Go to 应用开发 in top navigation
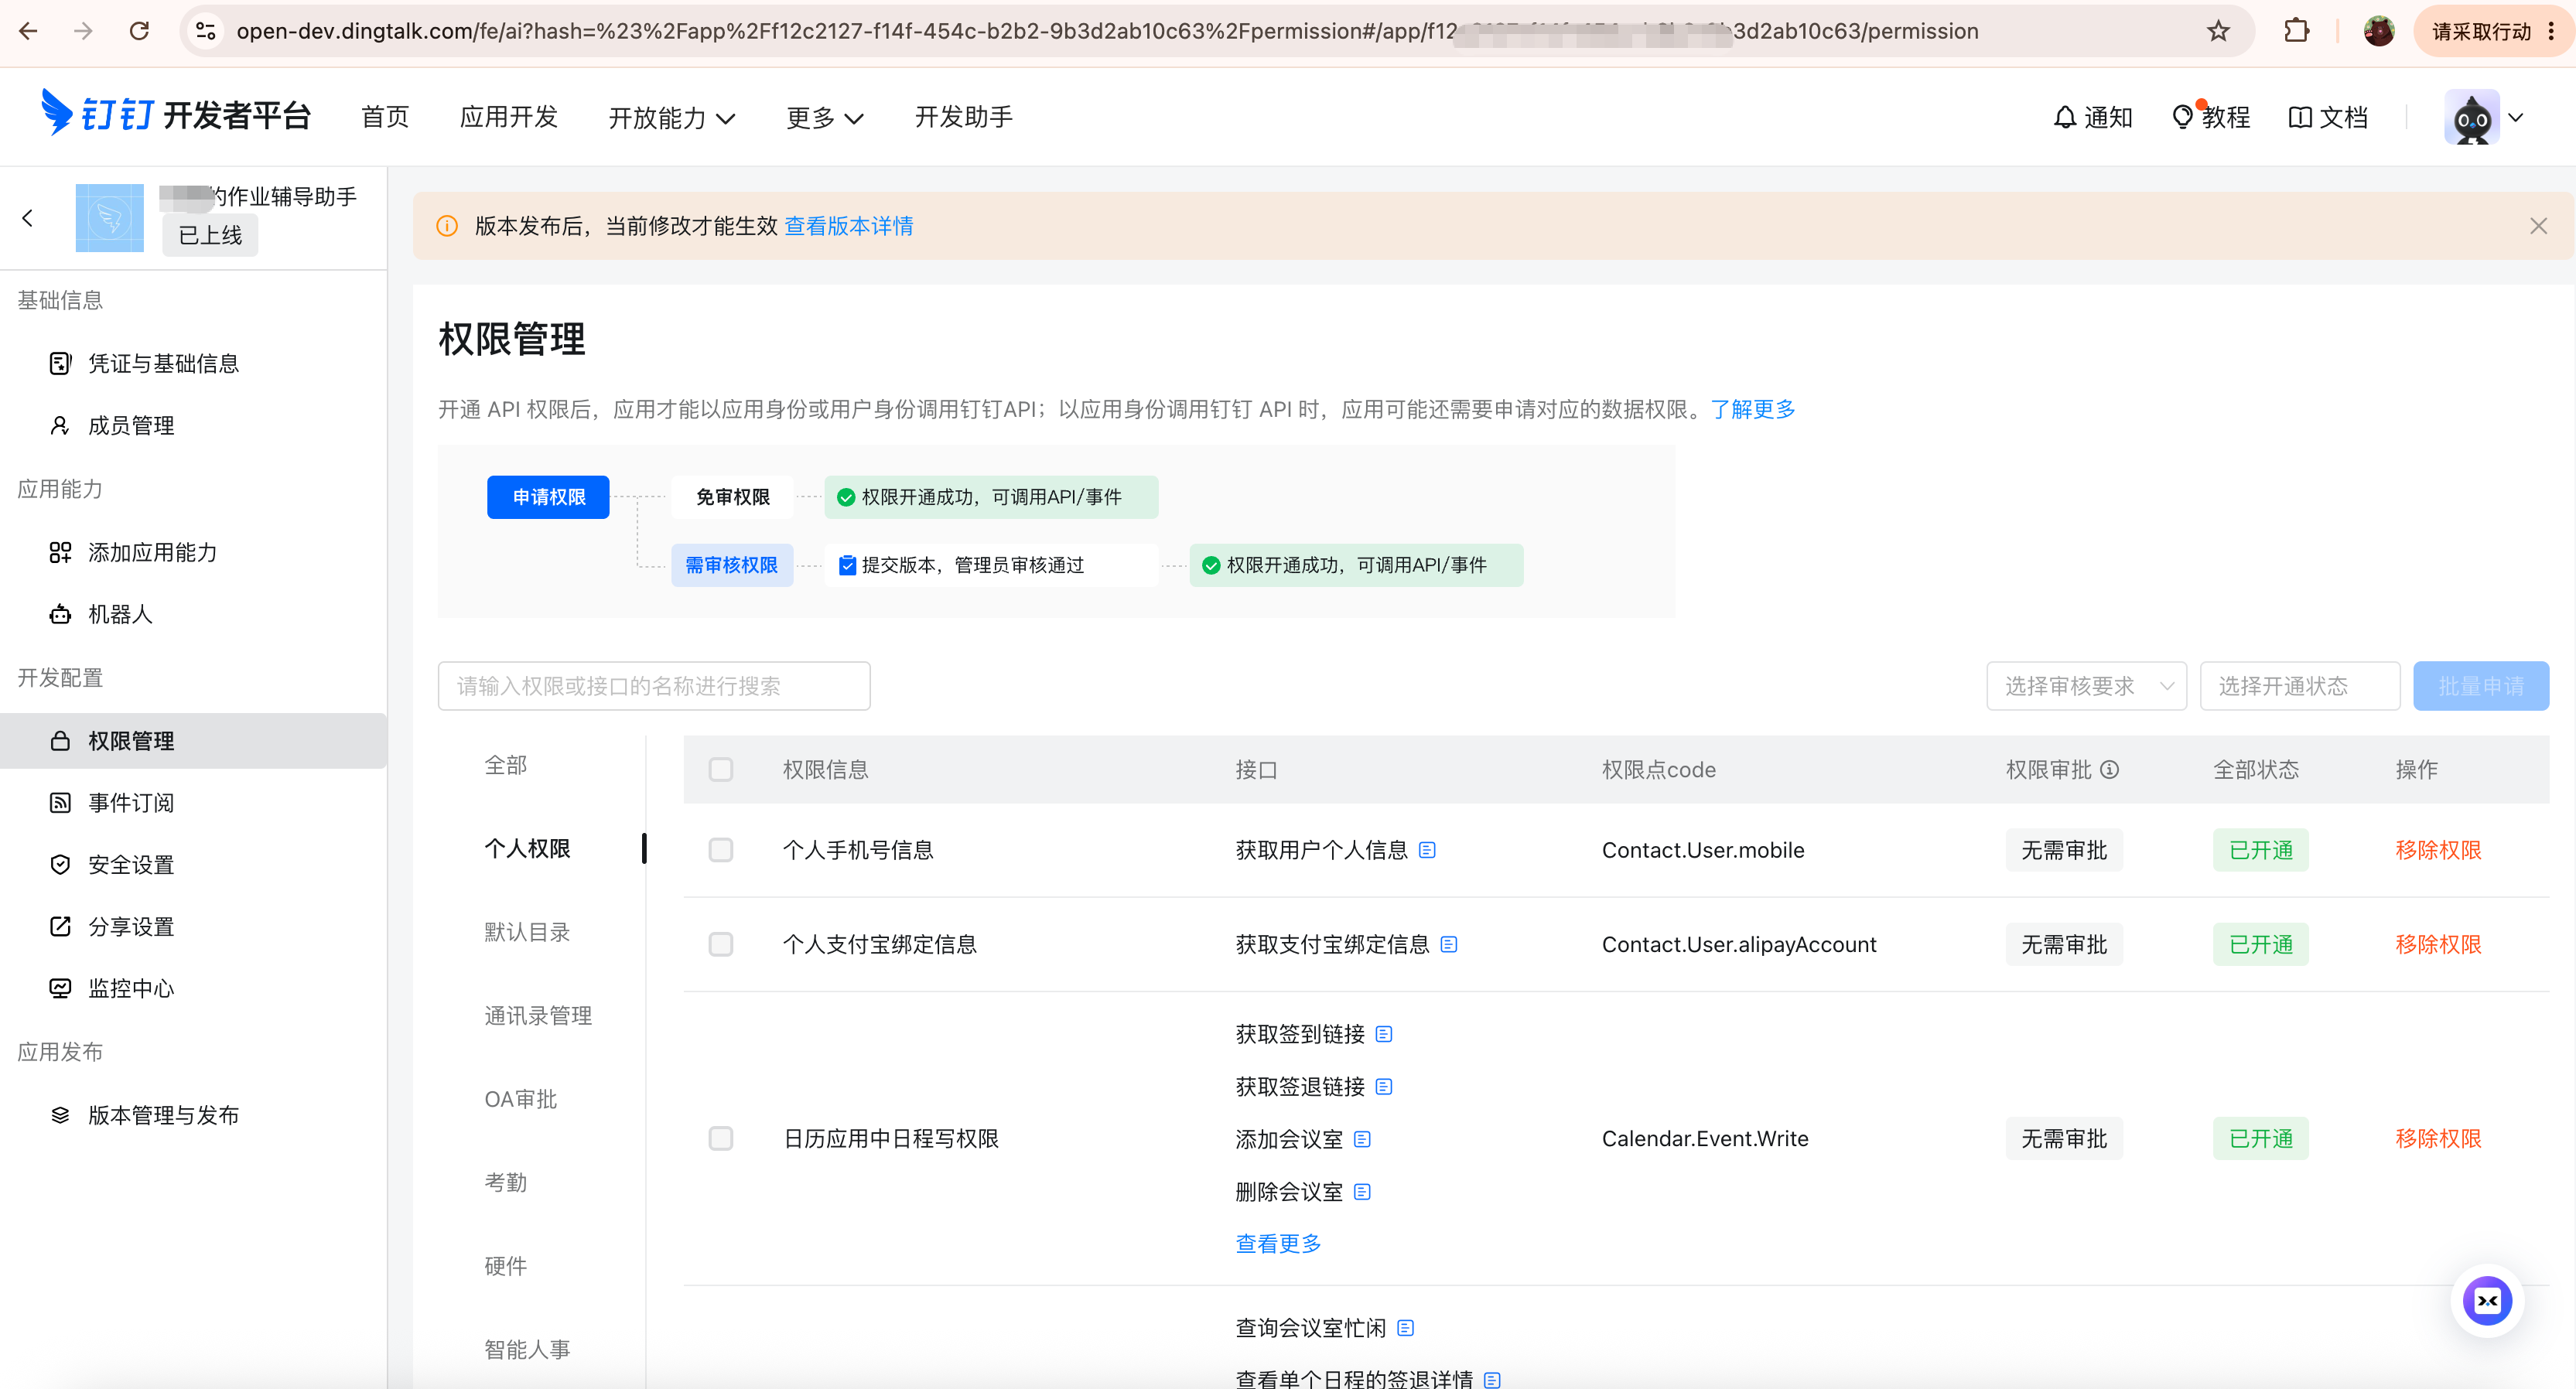Viewport: 2576px width, 1389px height. [x=509, y=117]
